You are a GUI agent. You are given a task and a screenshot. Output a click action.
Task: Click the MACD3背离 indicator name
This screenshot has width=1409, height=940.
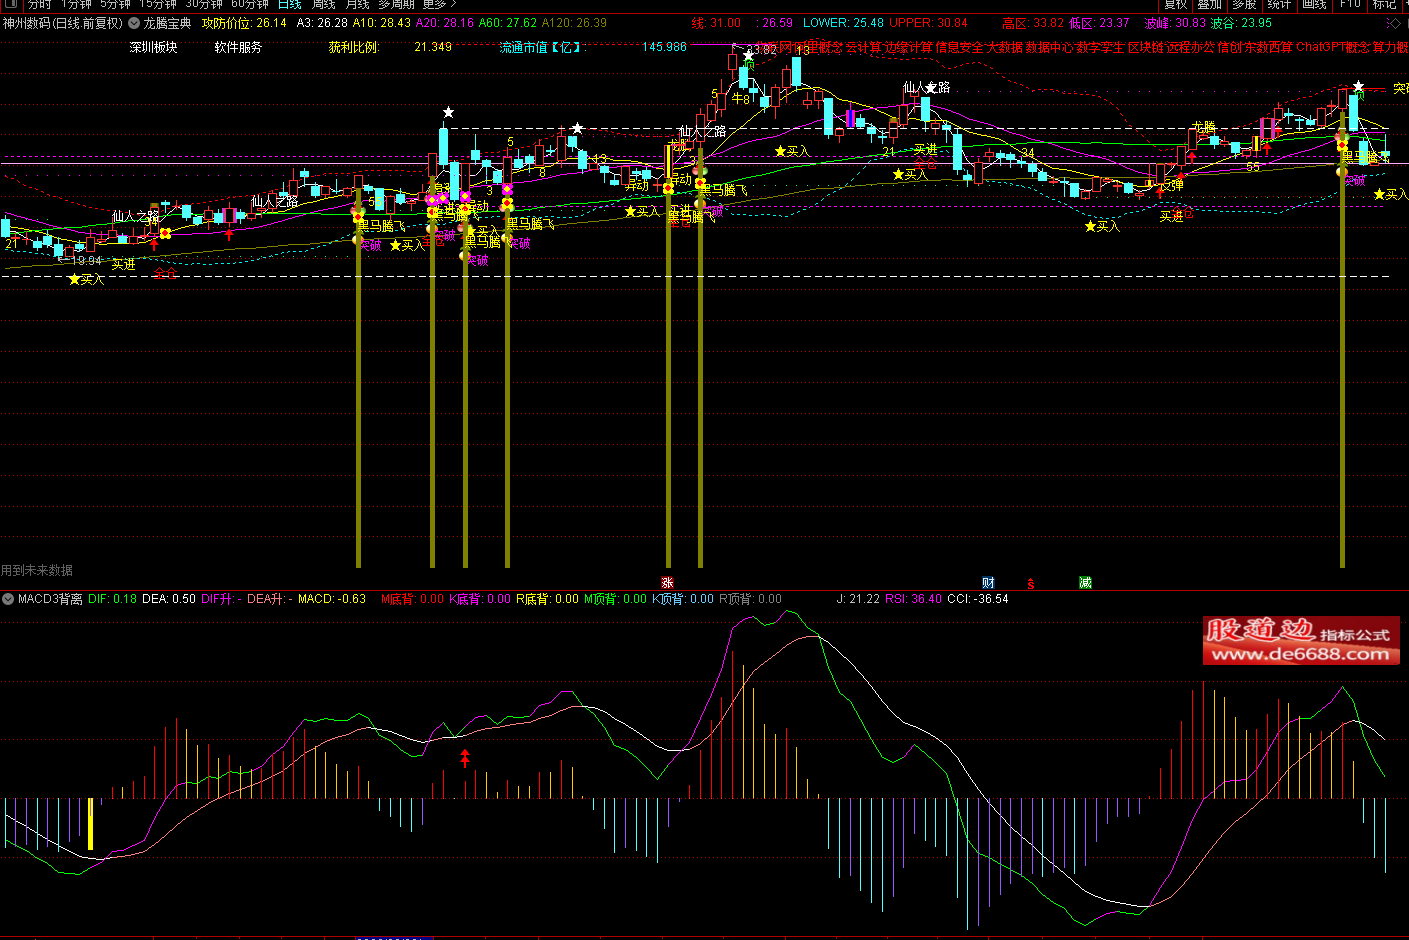tap(50, 599)
